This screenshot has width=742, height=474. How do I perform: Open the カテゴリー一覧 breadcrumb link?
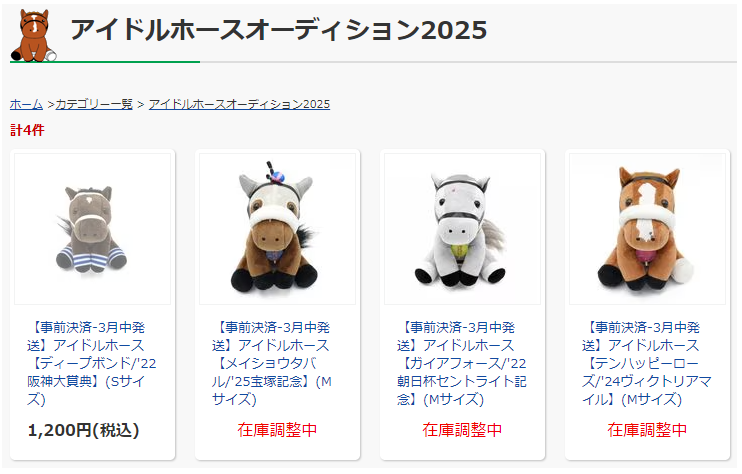pyautogui.click(x=94, y=104)
